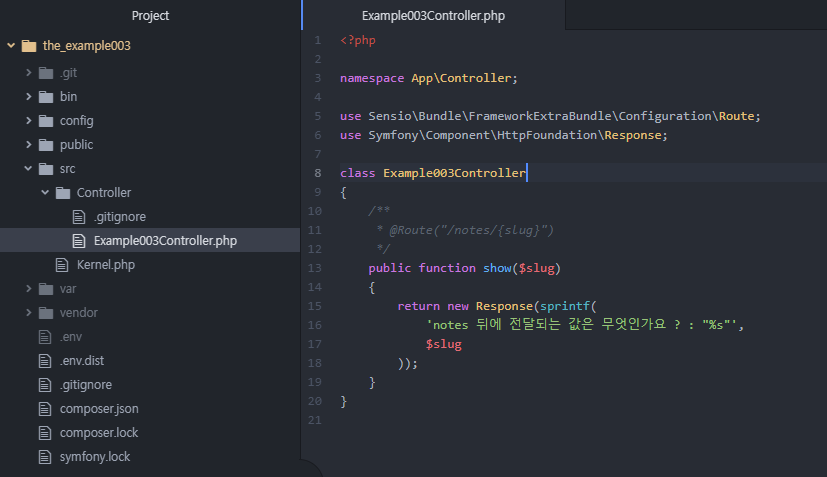This screenshot has width=827, height=477.
Task: Expand the public folder chevron
Action: (27, 145)
